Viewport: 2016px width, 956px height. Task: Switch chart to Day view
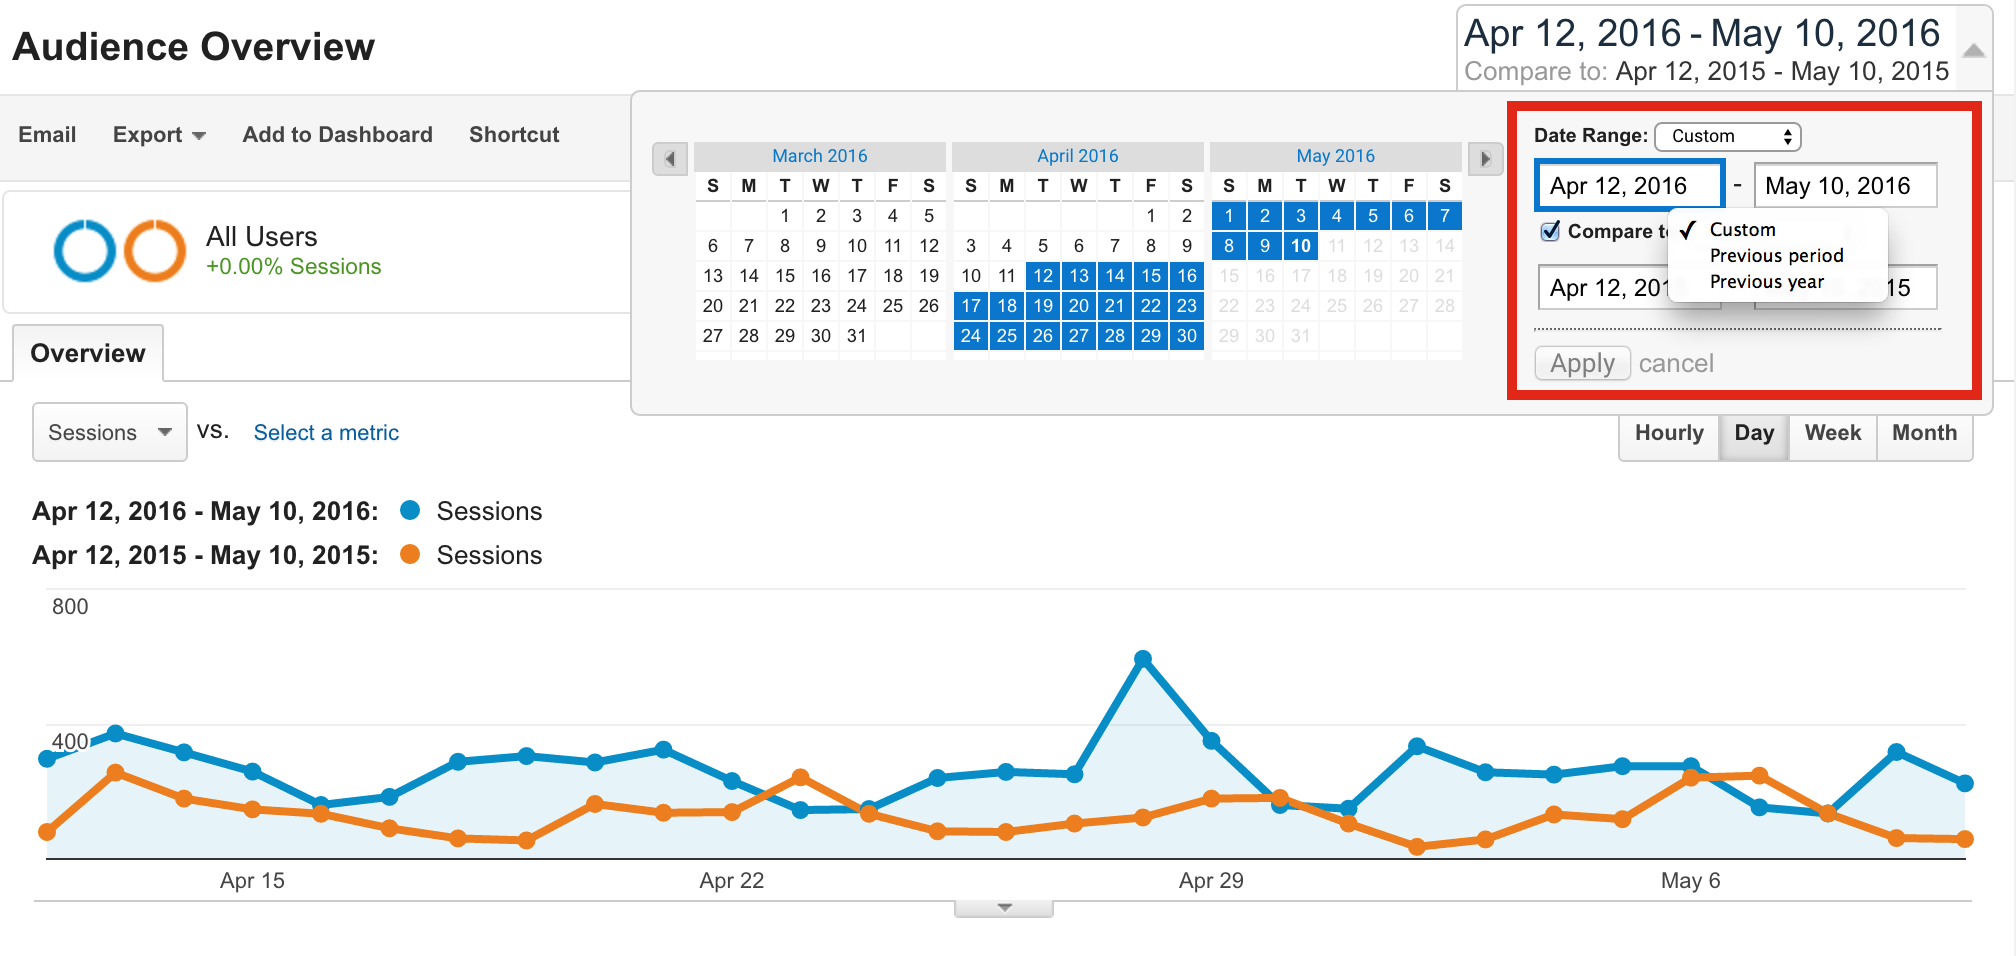(x=1754, y=433)
